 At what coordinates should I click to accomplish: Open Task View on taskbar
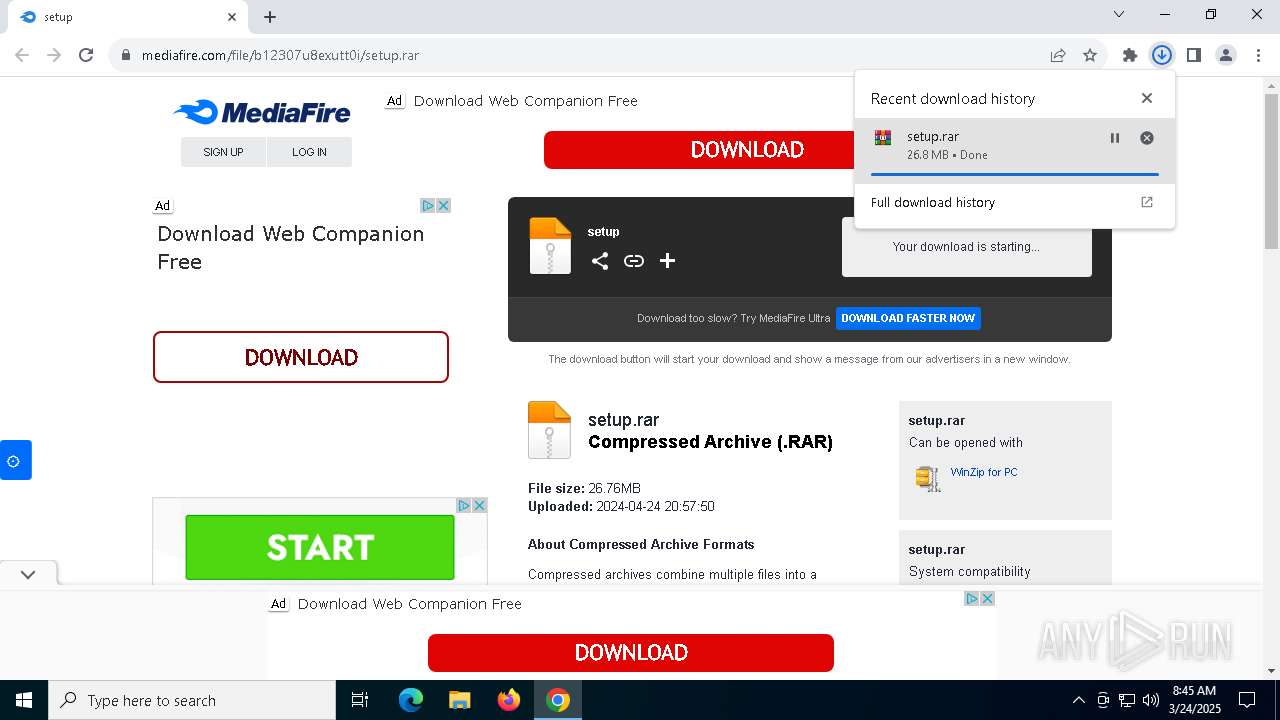pyautogui.click(x=360, y=700)
